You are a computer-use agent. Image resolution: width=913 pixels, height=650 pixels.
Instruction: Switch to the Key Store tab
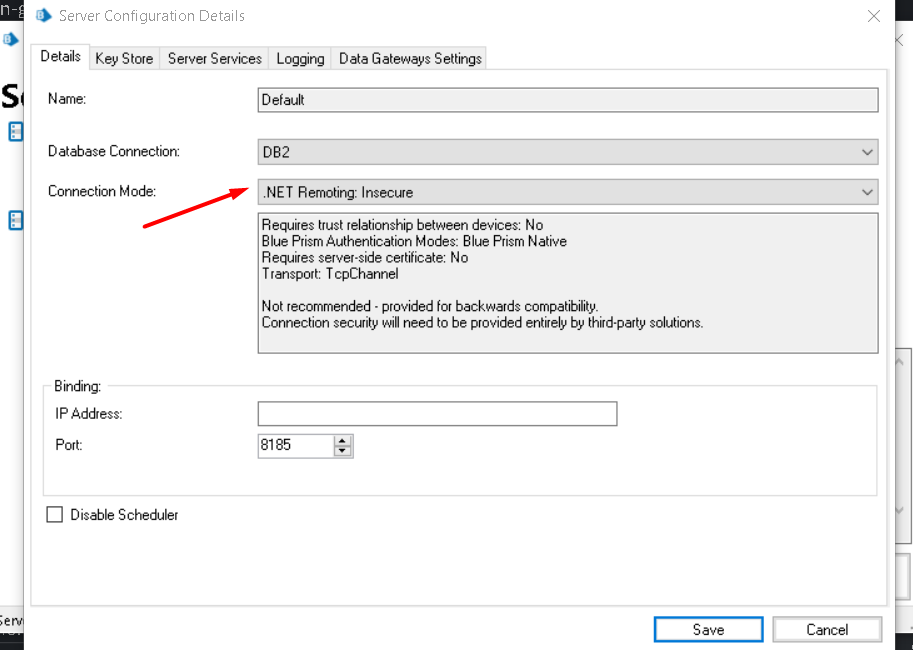[x=124, y=58]
